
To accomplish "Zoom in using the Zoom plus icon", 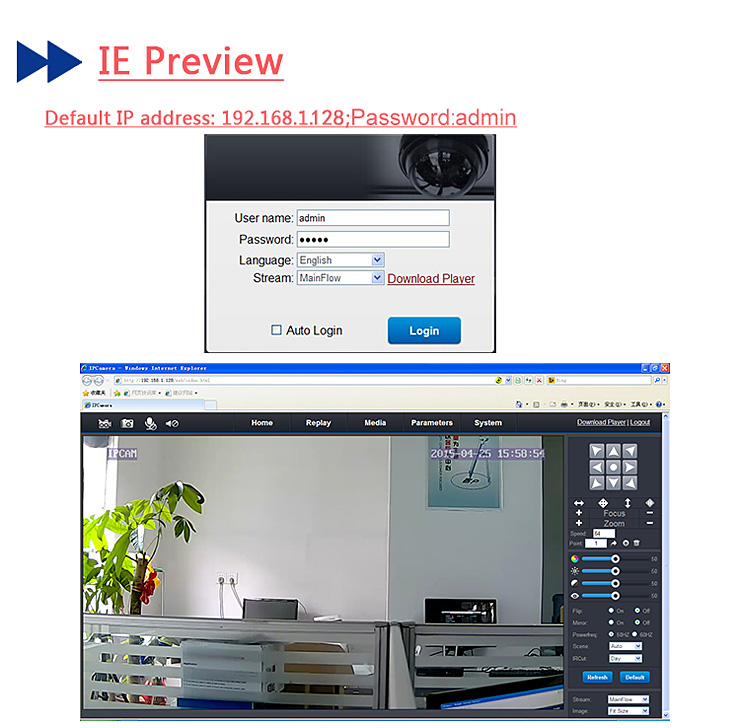I will pyautogui.click(x=579, y=523).
